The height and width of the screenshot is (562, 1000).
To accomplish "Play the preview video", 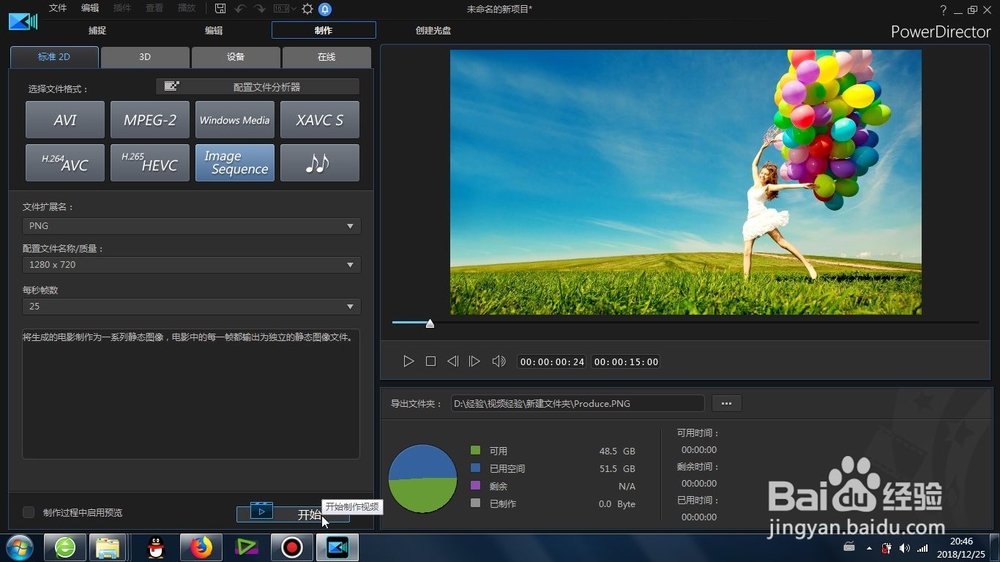I will coord(408,361).
